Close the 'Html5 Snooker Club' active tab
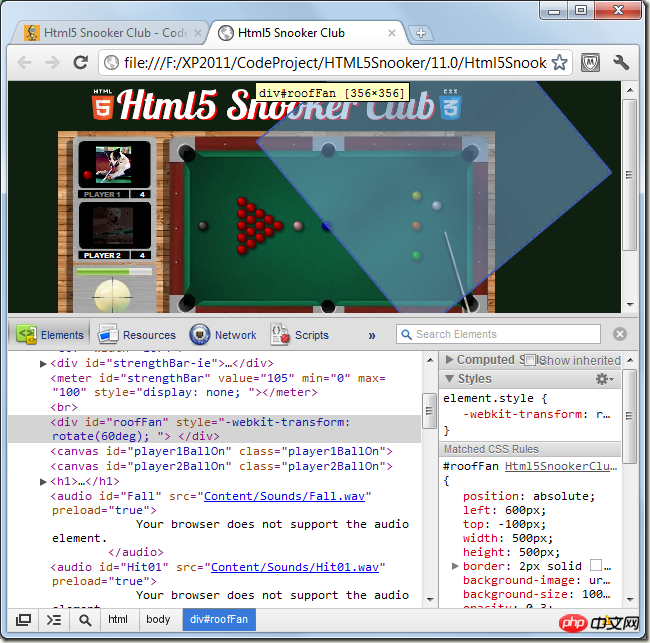650x643 pixels. [x=392, y=33]
